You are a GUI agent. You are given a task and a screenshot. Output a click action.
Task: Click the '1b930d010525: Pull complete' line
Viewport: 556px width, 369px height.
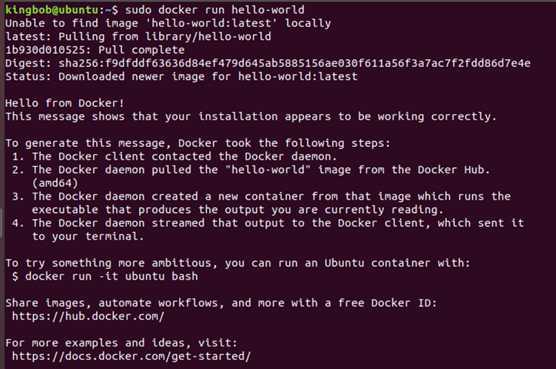click(95, 50)
